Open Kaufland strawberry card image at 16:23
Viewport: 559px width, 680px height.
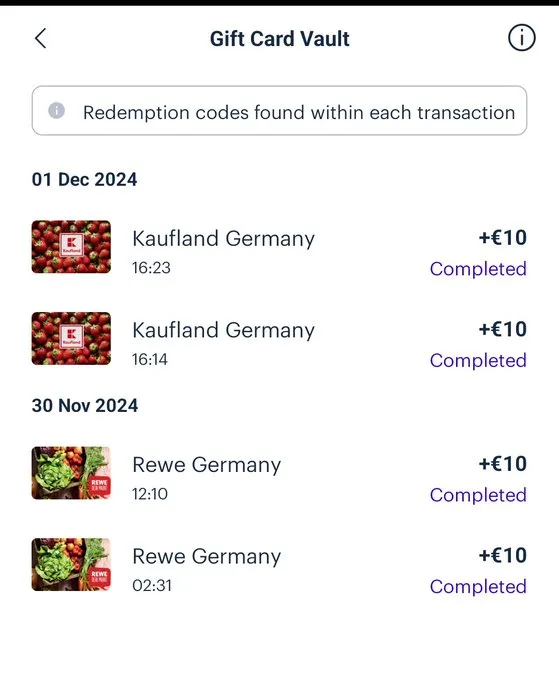pyautogui.click(x=71, y=247)
